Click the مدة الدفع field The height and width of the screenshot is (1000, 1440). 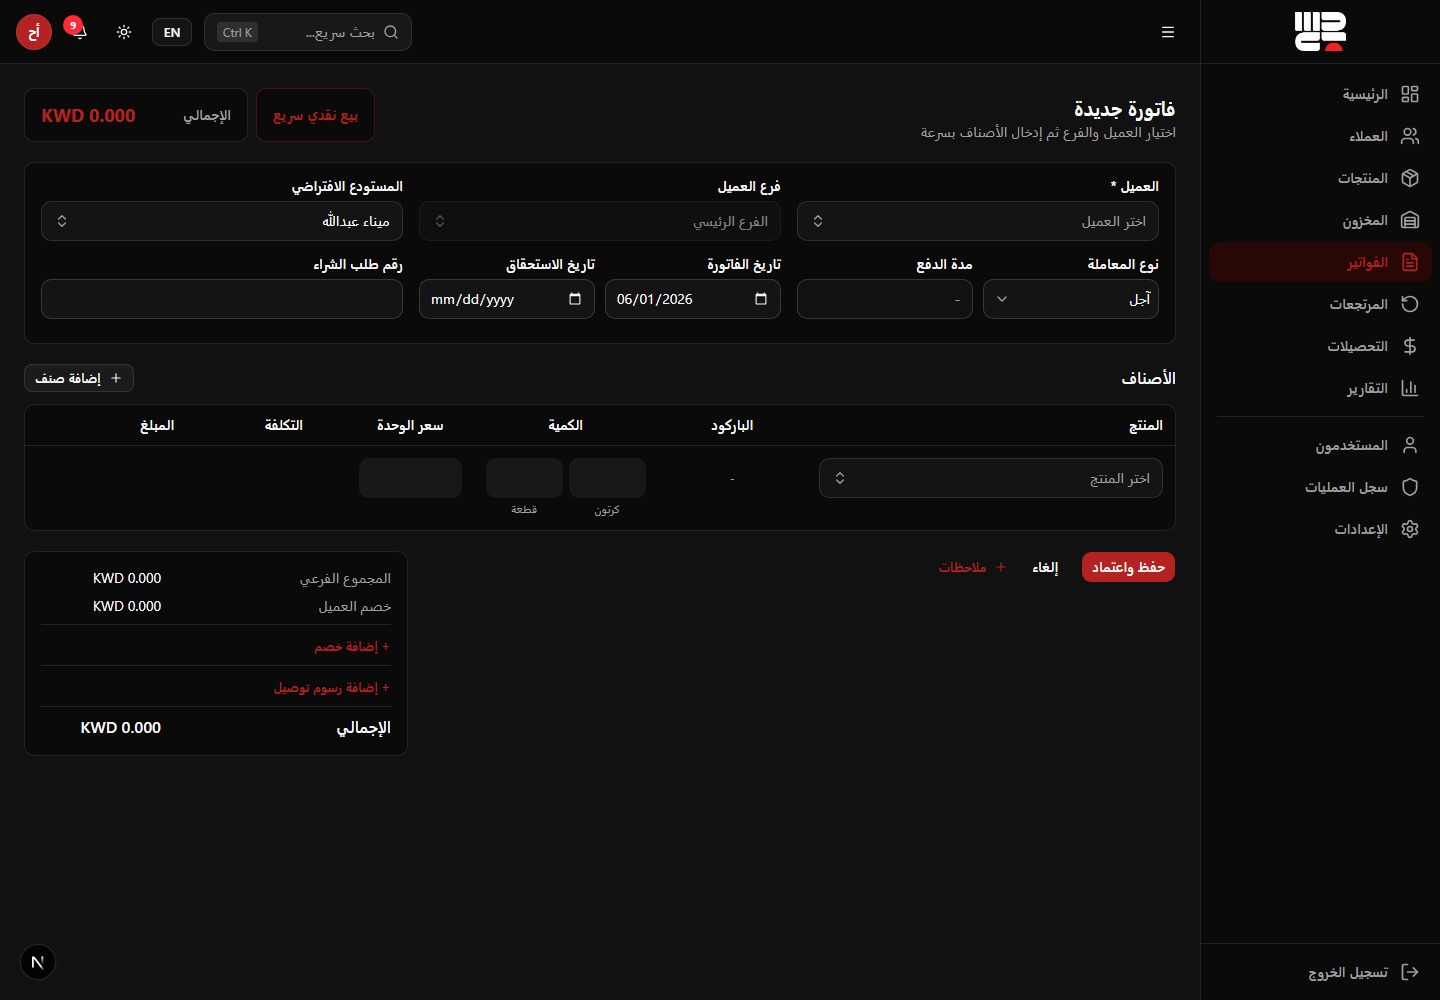[x=885, y=299]
